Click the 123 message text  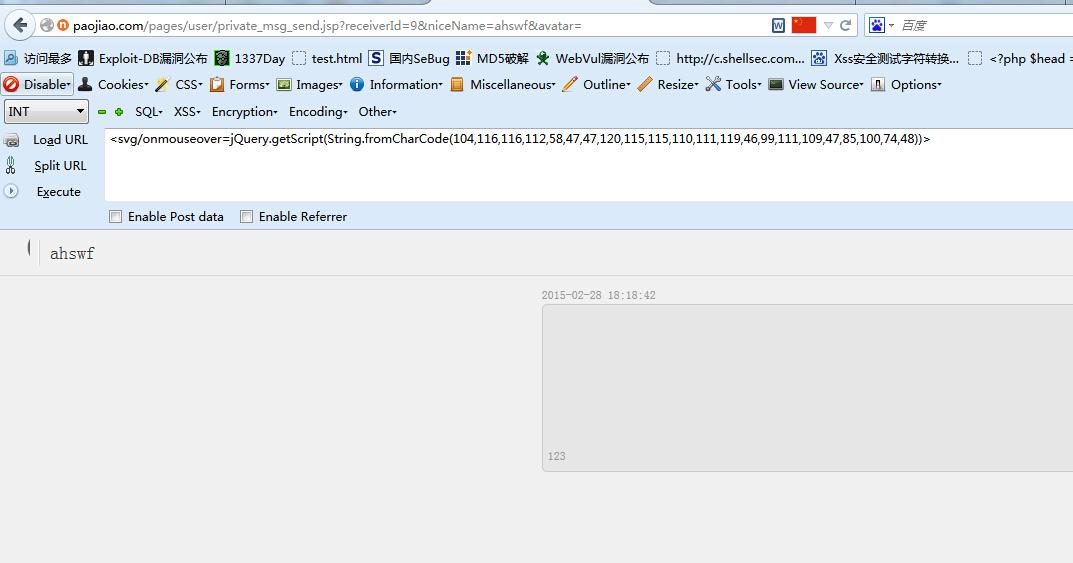click(556, 456)
